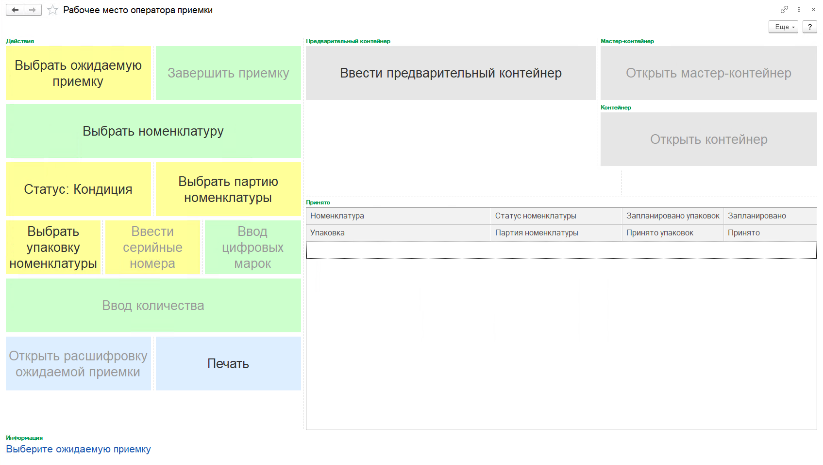Click Ввод количества button

[153, 305]
